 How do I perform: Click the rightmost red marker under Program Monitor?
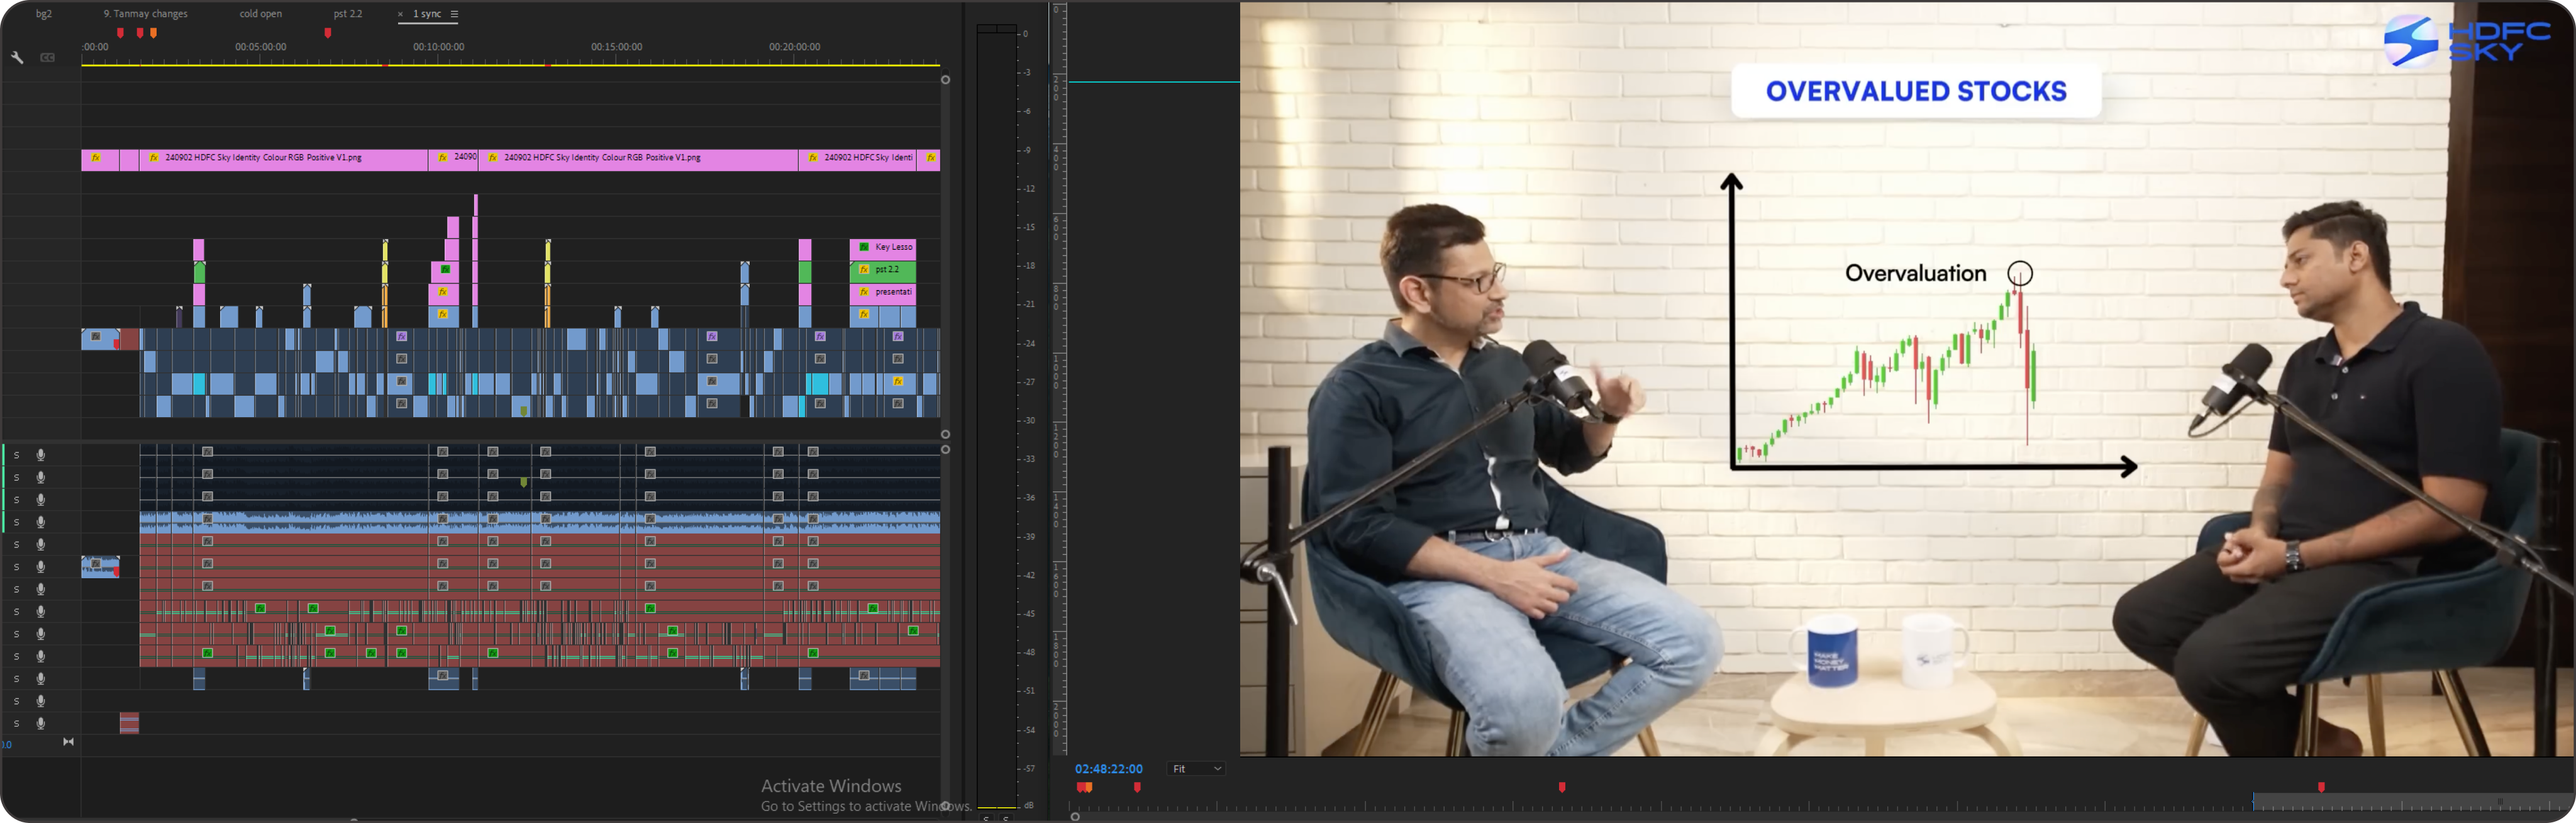[2321, 788]
